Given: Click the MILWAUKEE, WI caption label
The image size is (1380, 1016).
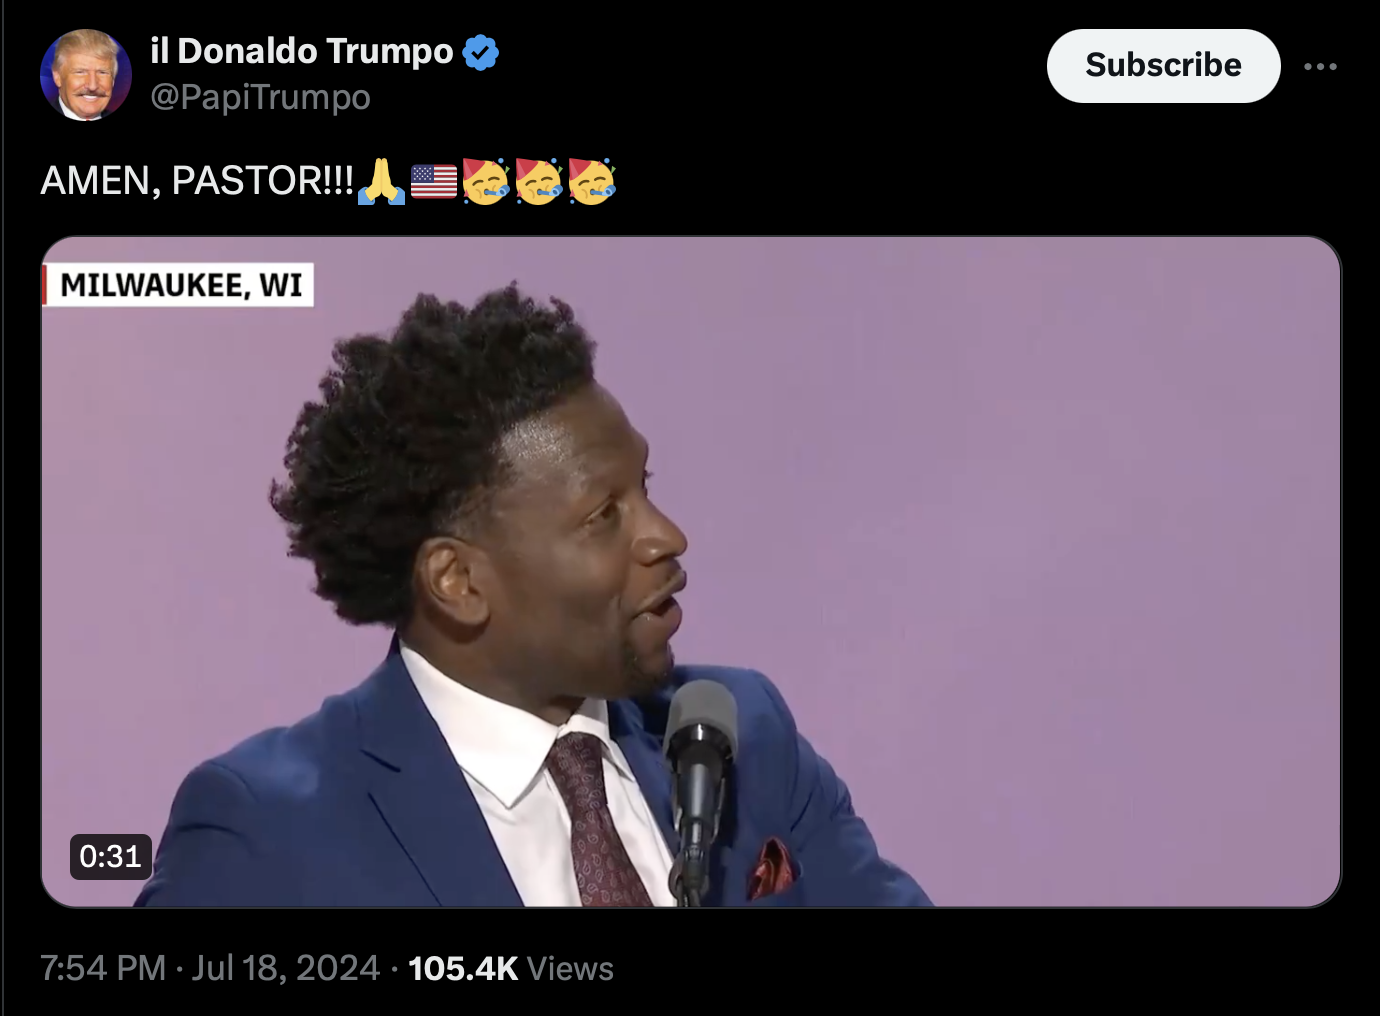Looking at the screenshot, I should (178, 285).
